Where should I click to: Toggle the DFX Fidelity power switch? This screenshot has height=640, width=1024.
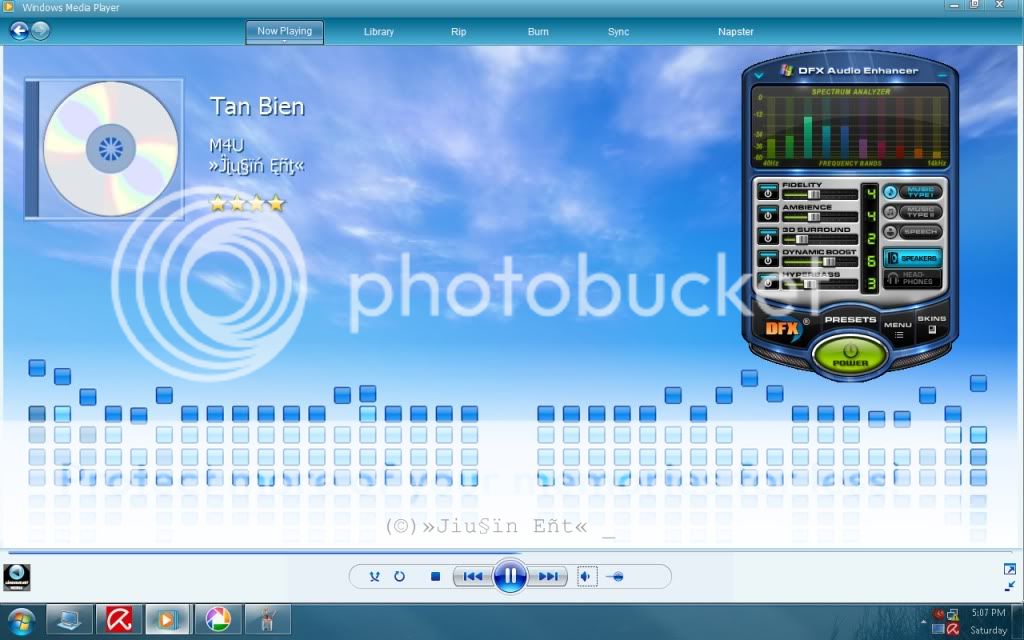767,192
